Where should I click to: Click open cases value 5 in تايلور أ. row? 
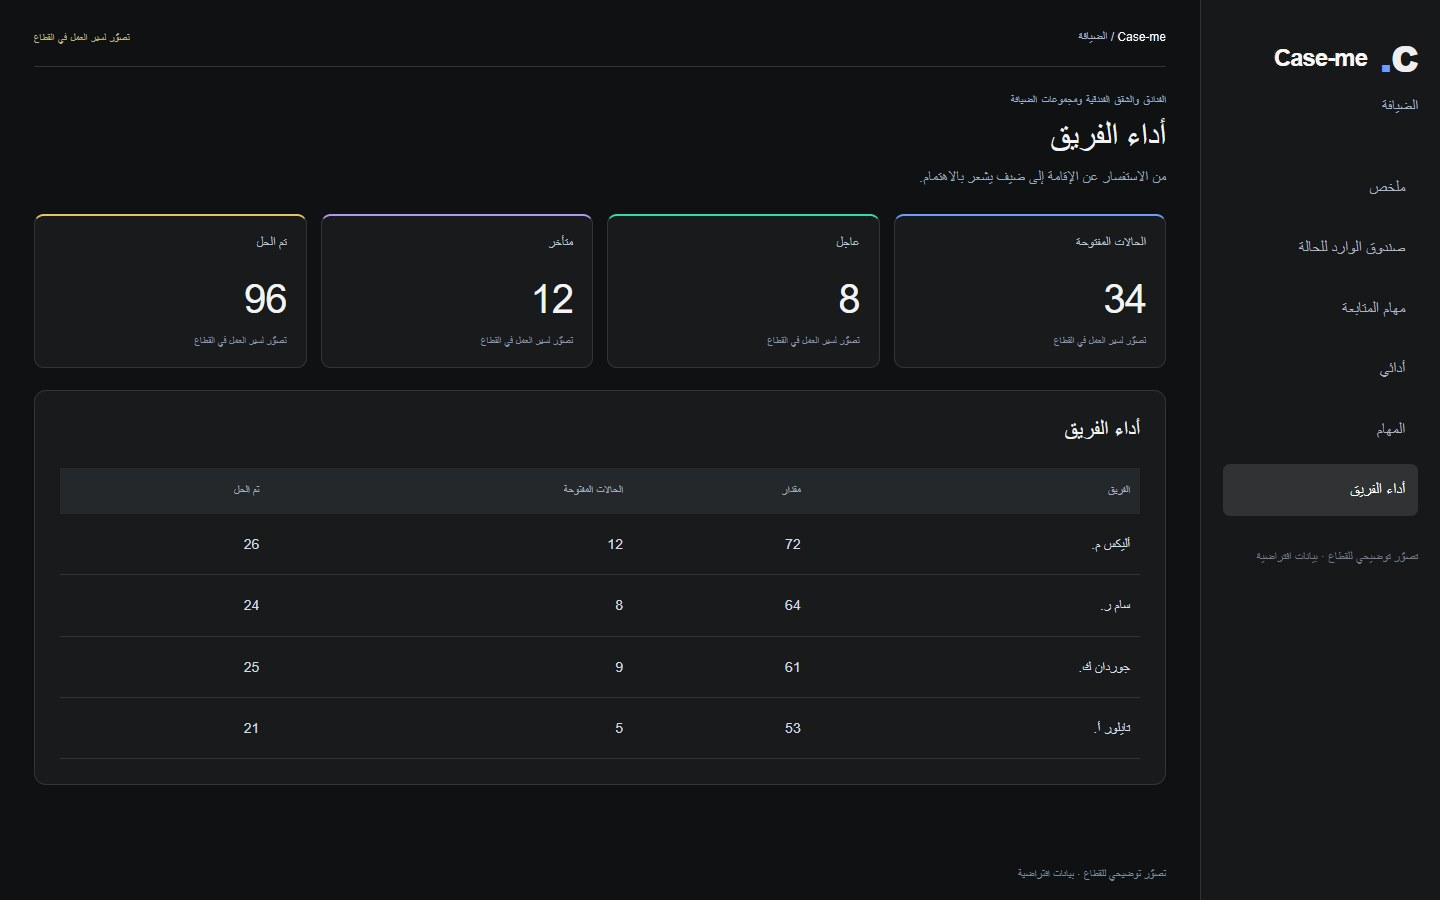619,729
